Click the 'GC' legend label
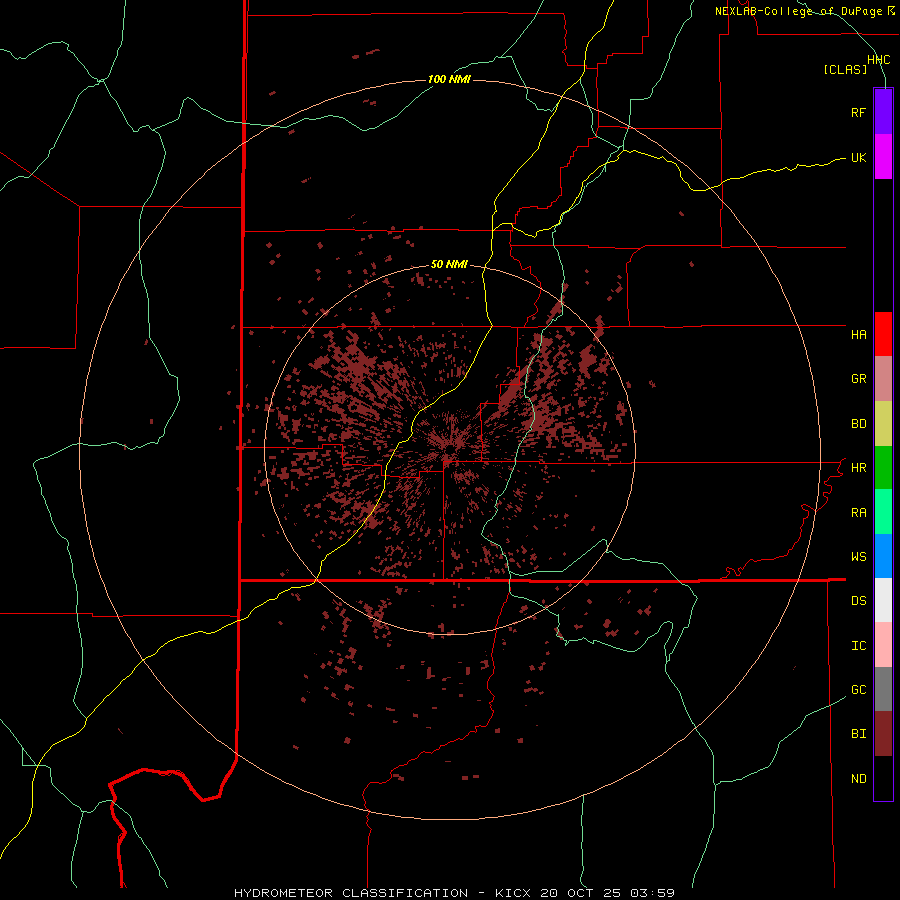The image size is (900, 900). pyautogui.click(x=858, y=690)
